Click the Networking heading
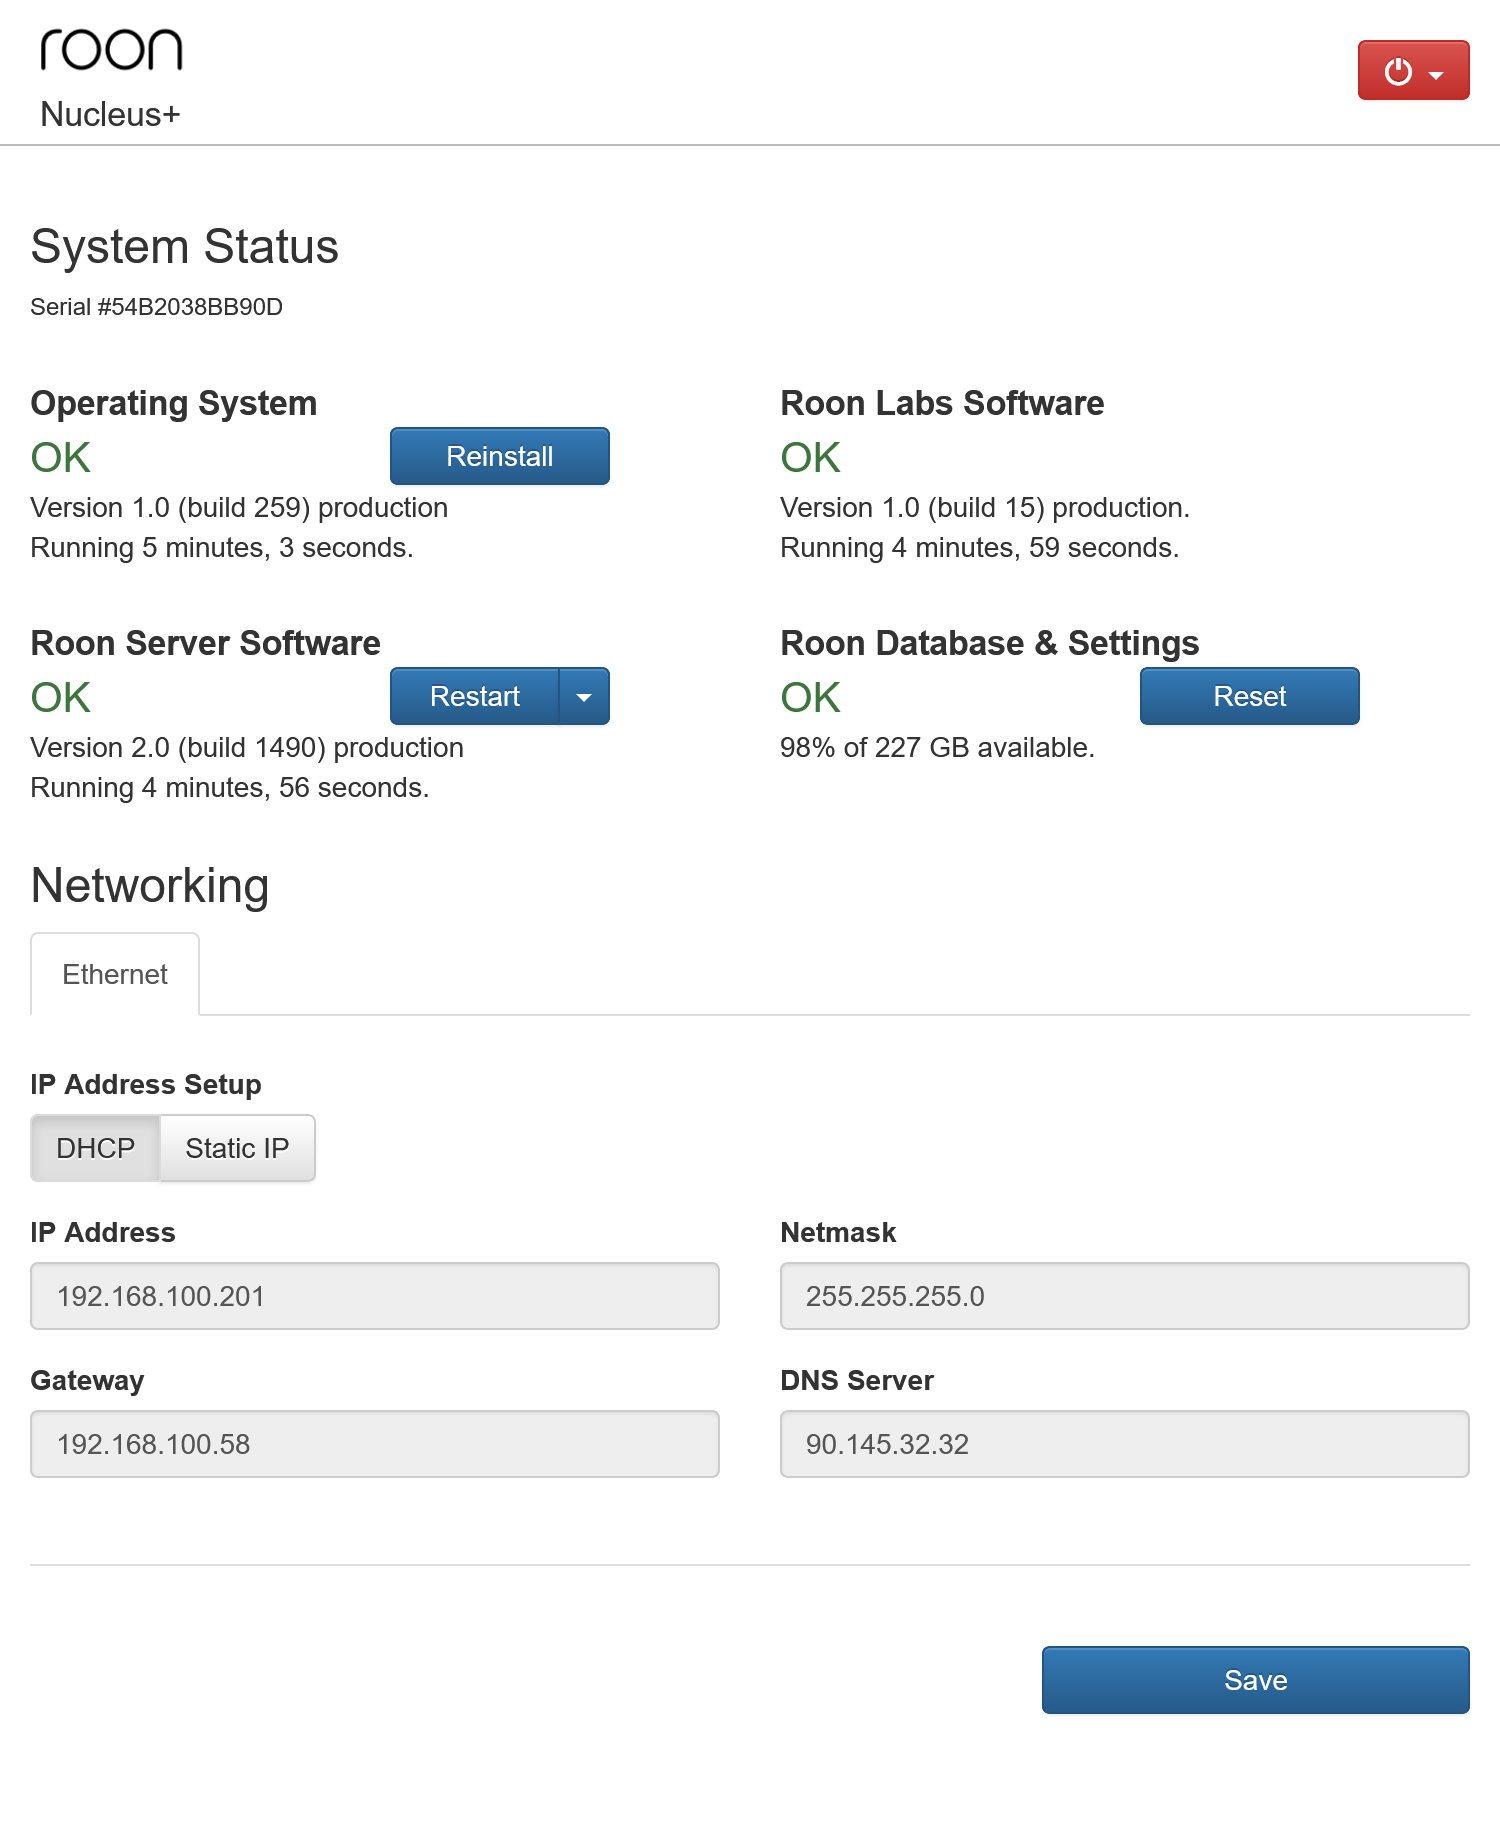 point(150,886)
